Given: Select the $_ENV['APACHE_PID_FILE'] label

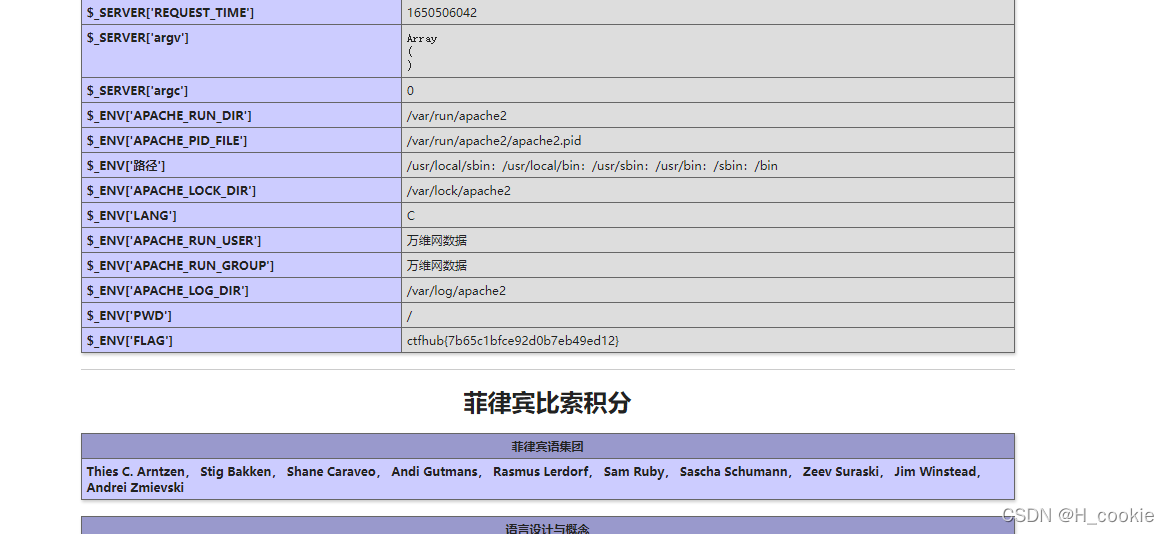Looking at the screenshot, I should 167,140.
